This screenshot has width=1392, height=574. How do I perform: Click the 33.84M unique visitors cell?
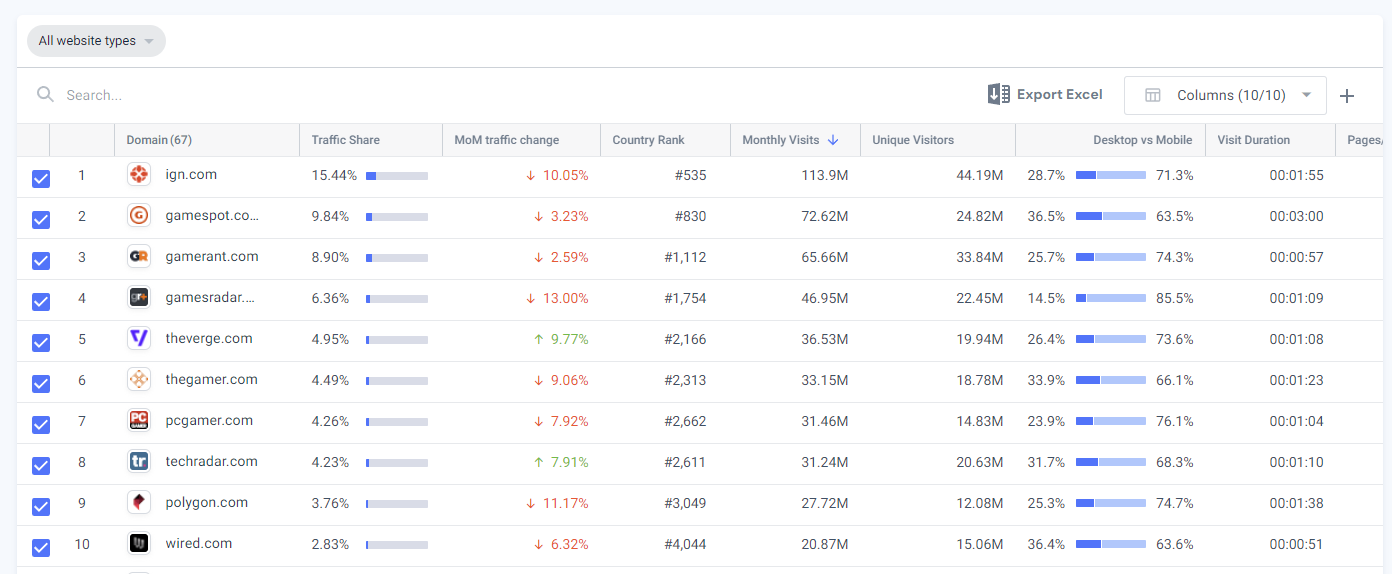tap(979, 257)
